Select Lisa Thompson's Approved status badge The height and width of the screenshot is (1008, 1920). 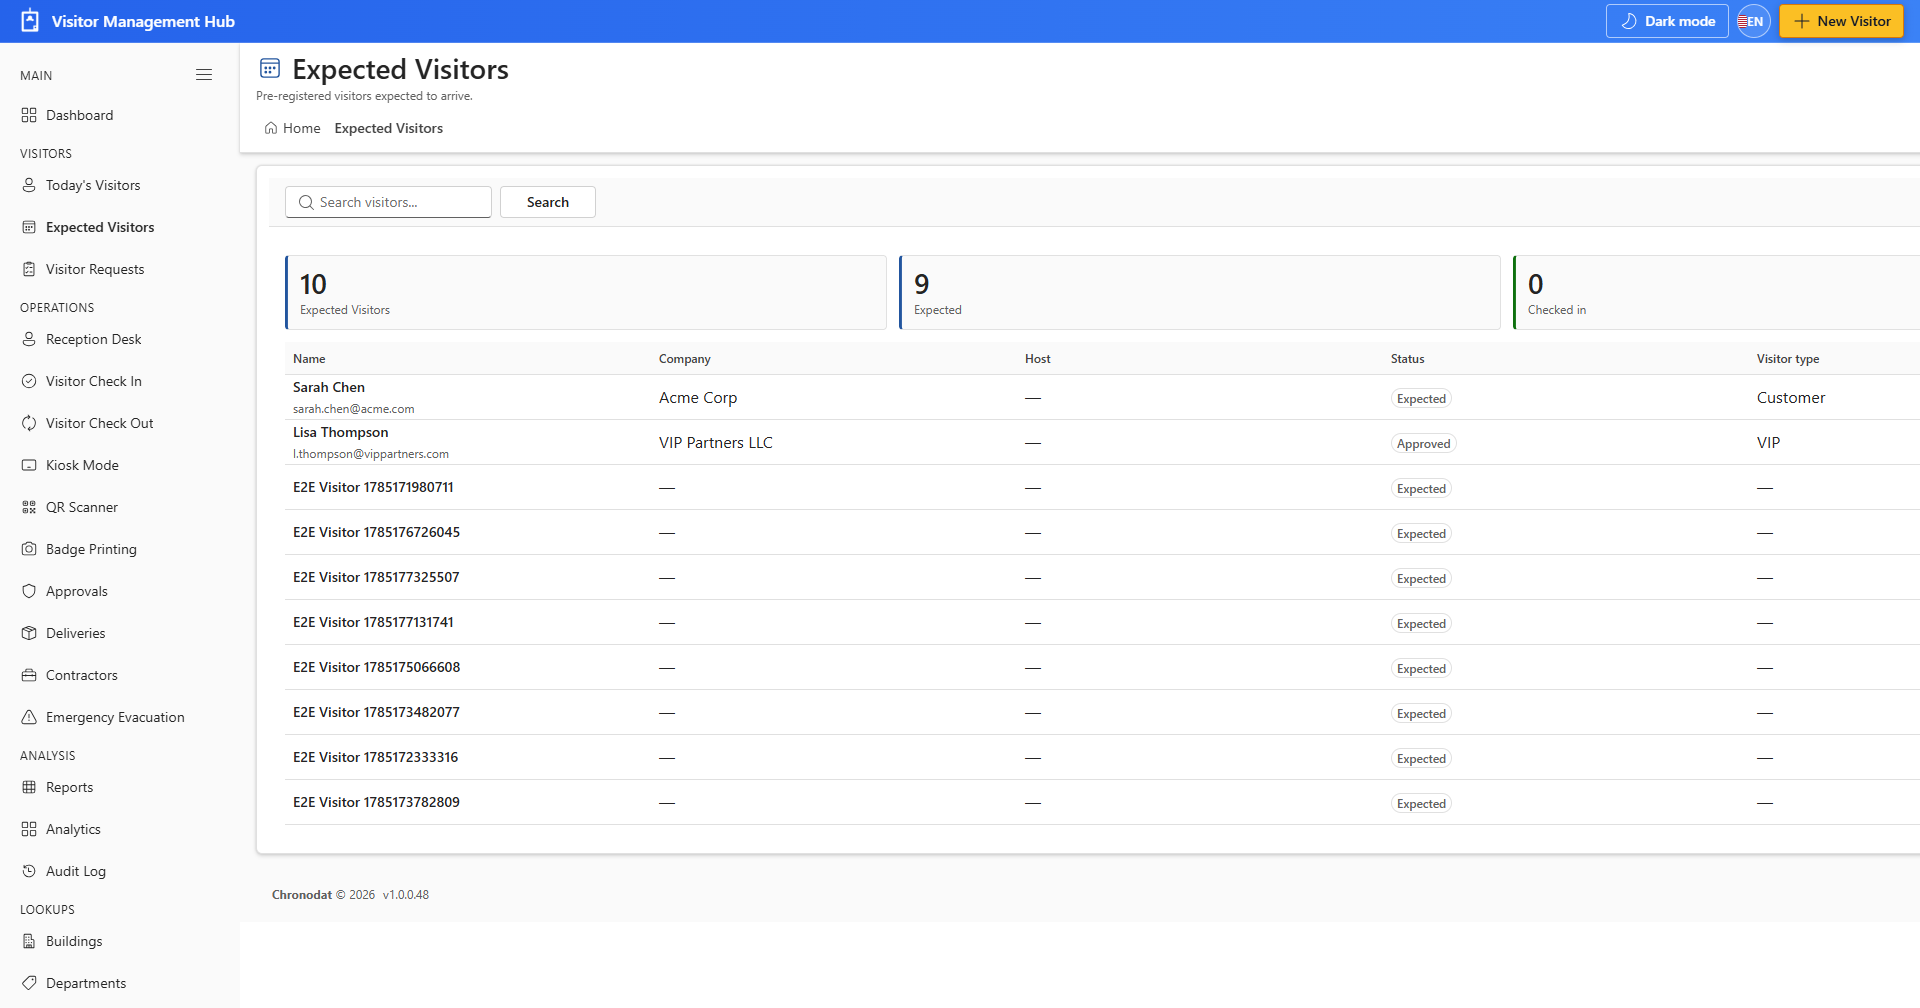[1423, 444]
